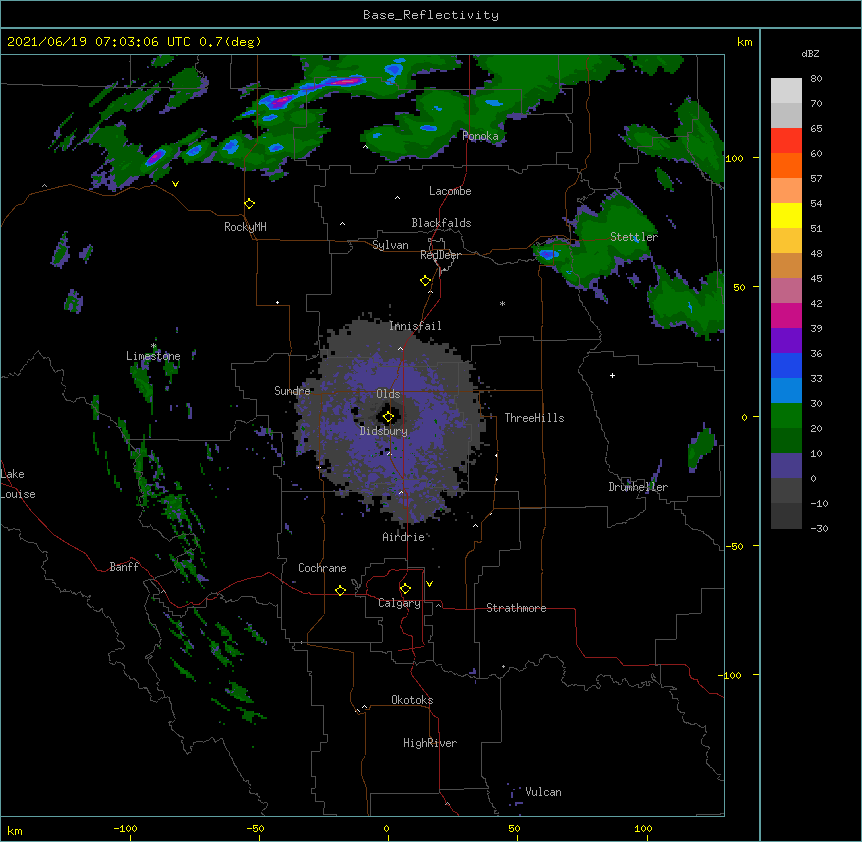Click the Airdrie city label

(x=403, y=537)
